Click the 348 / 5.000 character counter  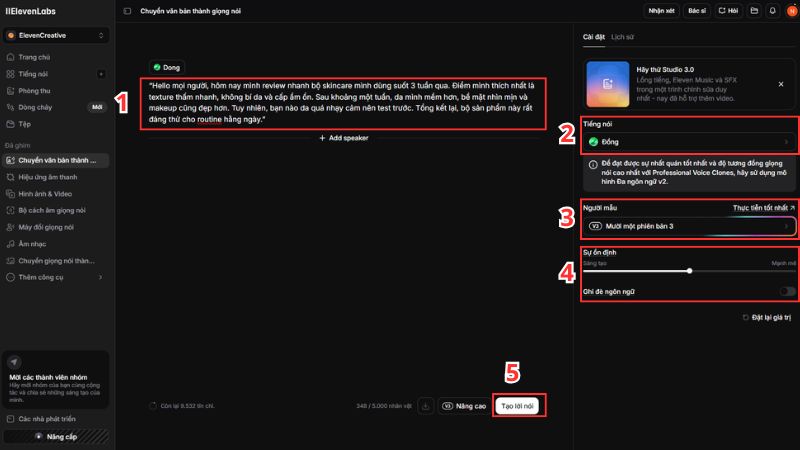tap(384, 406)
